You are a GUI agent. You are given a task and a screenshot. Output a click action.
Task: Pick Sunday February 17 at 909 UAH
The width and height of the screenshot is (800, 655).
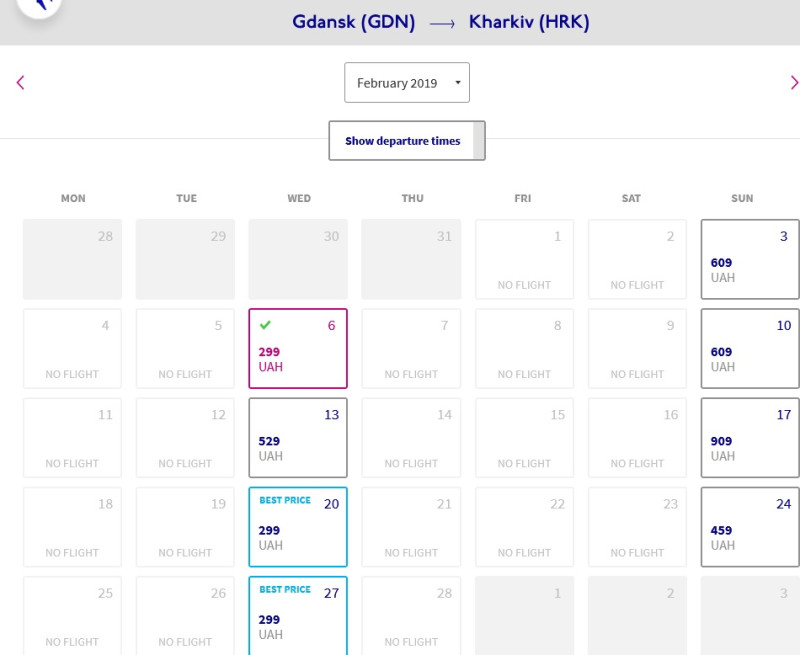coord(750,438)
